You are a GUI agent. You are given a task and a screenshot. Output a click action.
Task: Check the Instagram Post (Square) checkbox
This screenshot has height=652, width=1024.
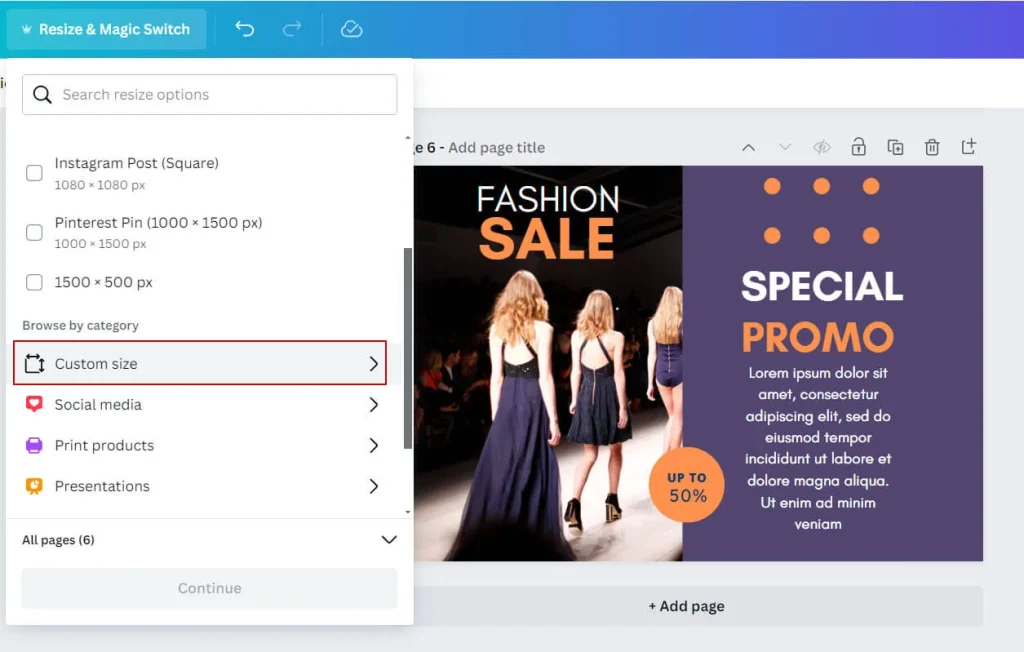34,173
